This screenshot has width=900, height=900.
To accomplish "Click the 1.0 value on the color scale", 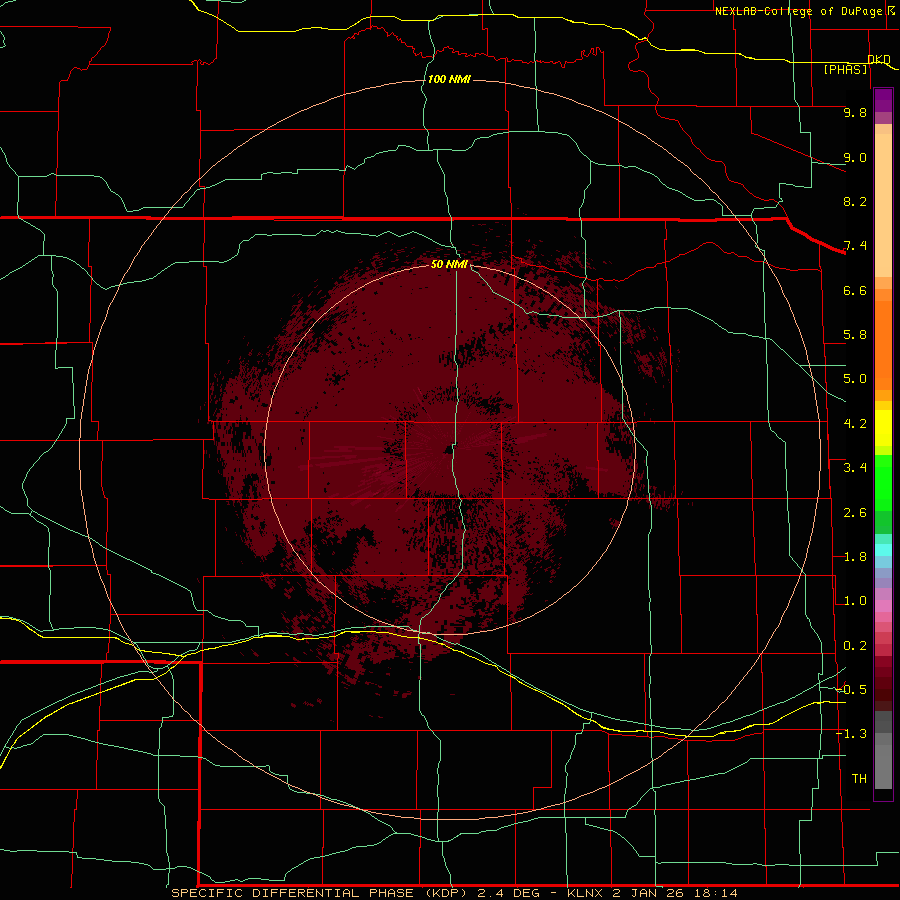I will click(x=855, y=601).
